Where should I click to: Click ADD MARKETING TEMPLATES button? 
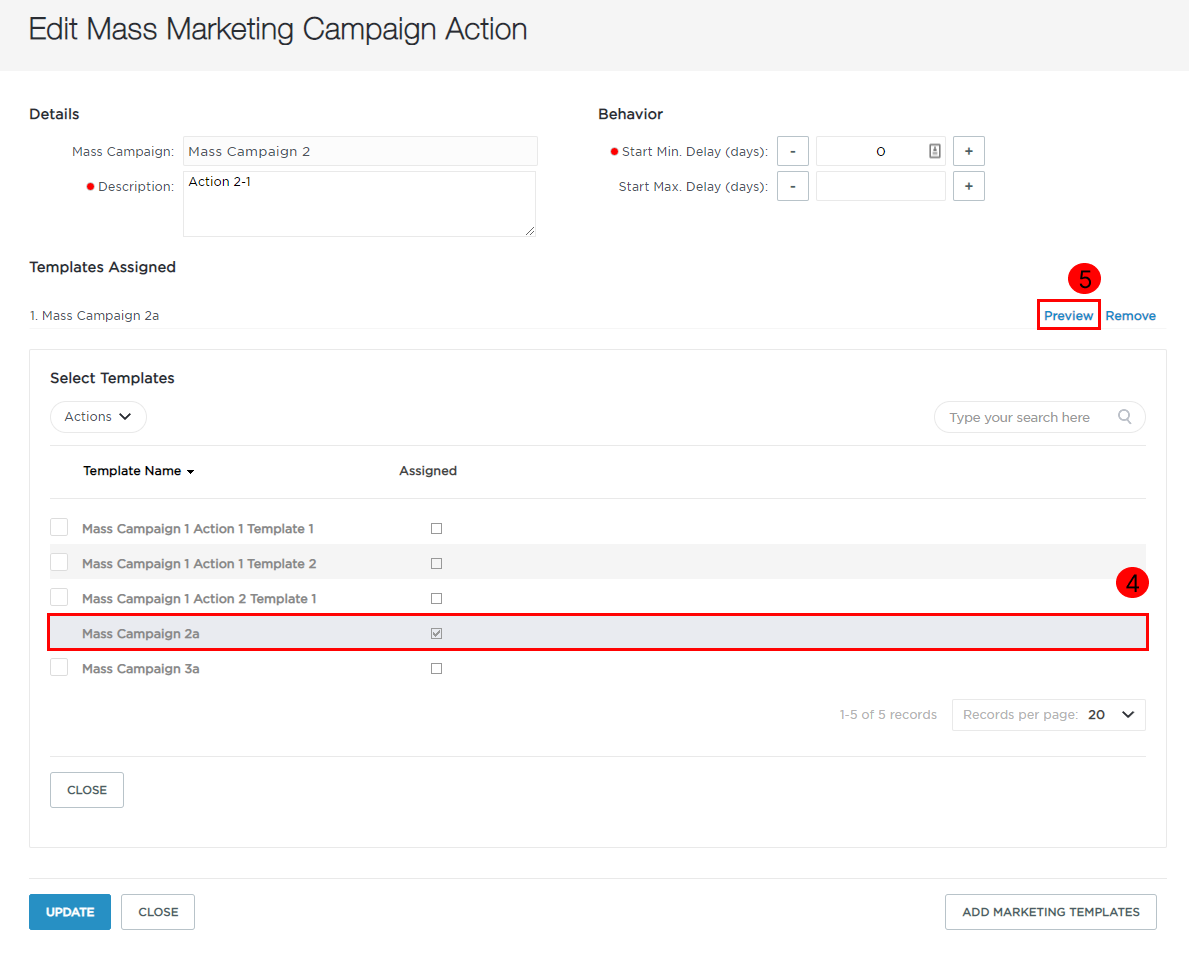1050,911
